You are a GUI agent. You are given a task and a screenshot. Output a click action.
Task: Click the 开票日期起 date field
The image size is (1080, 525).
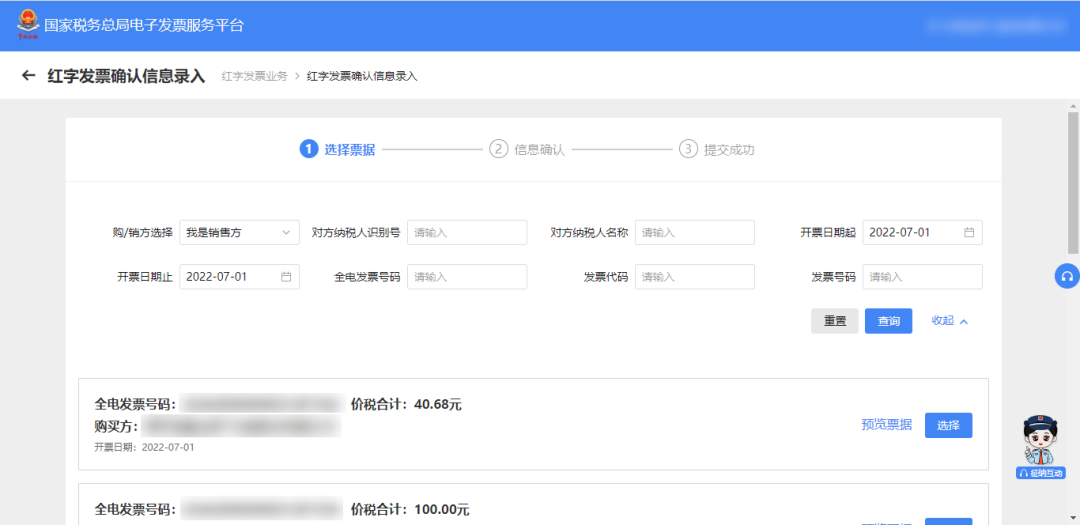tap(922, 233)
